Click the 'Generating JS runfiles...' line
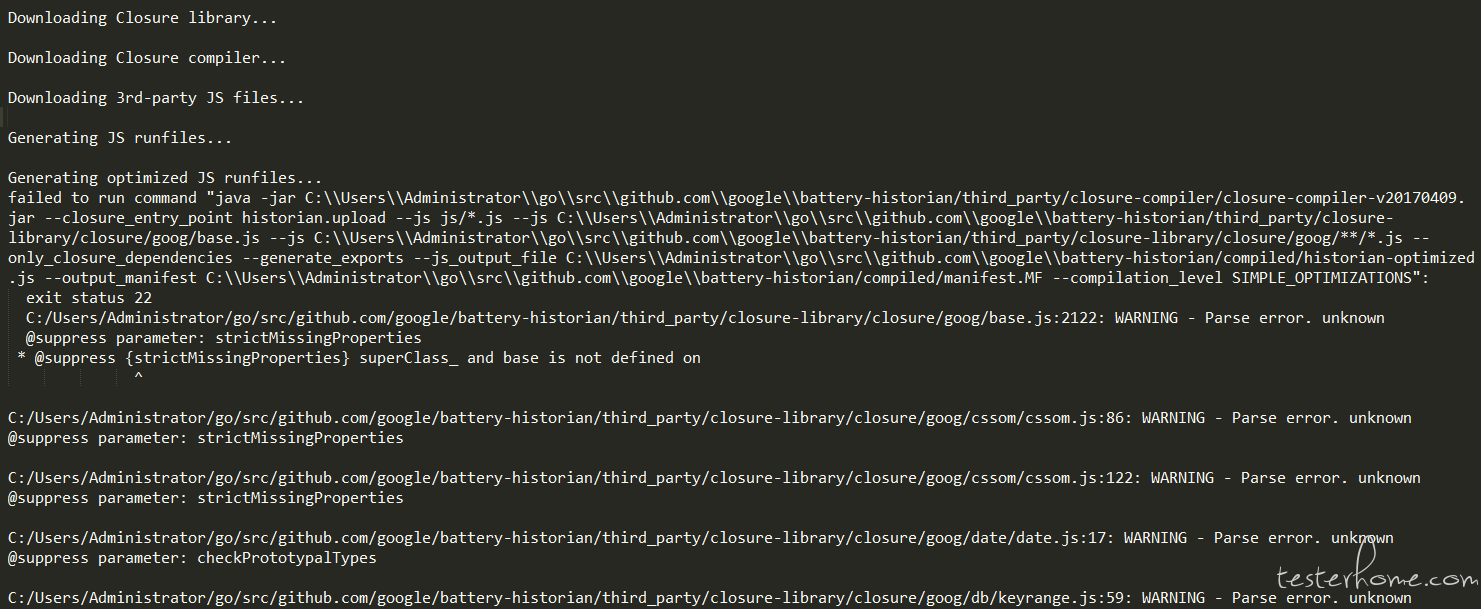The image size is (1481, 609). point(120,138)
